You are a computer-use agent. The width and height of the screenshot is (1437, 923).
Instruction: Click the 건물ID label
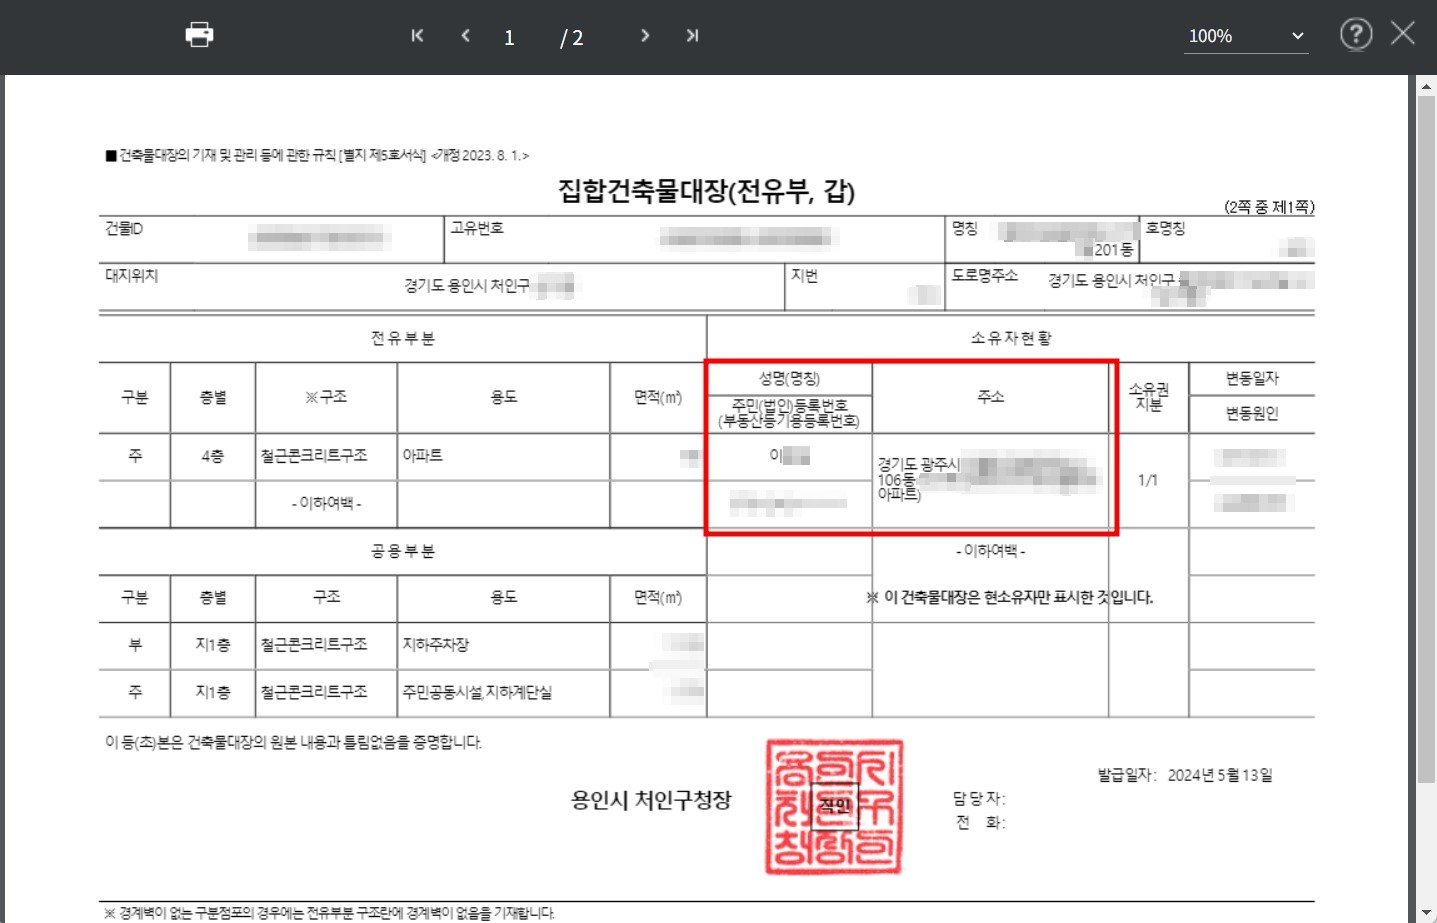pos(125,229)
